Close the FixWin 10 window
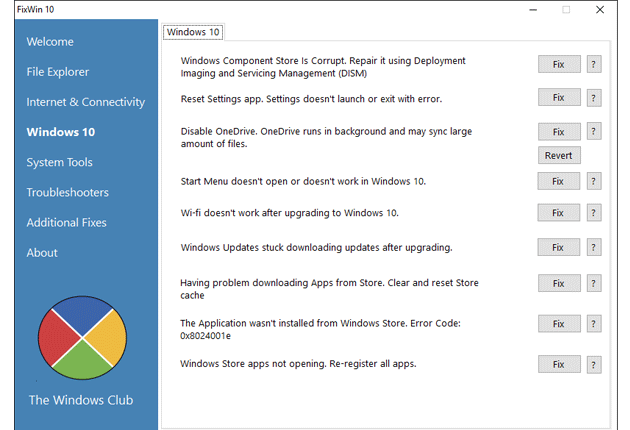 (x=600, y=10)
